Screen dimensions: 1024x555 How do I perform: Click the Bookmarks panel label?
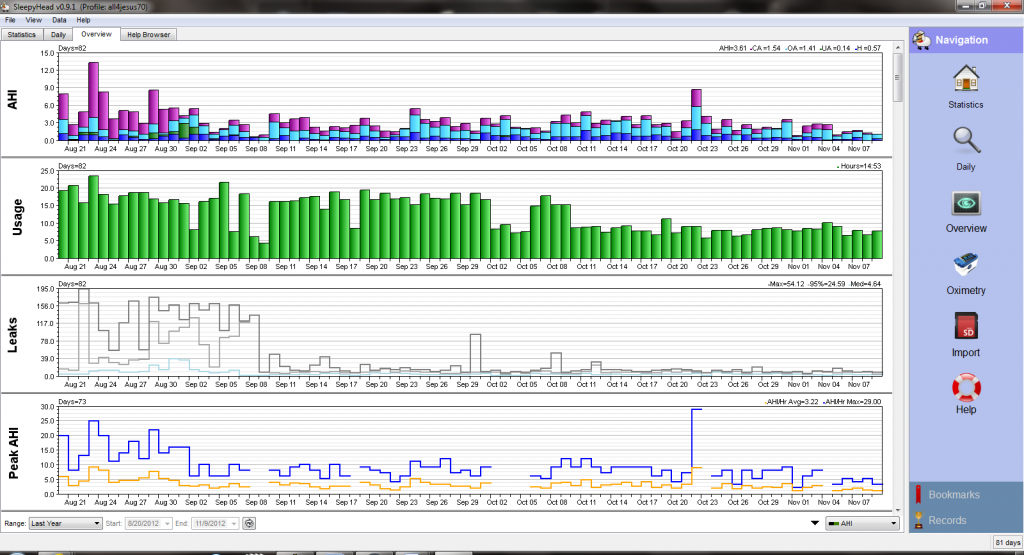tap(953, 495)
